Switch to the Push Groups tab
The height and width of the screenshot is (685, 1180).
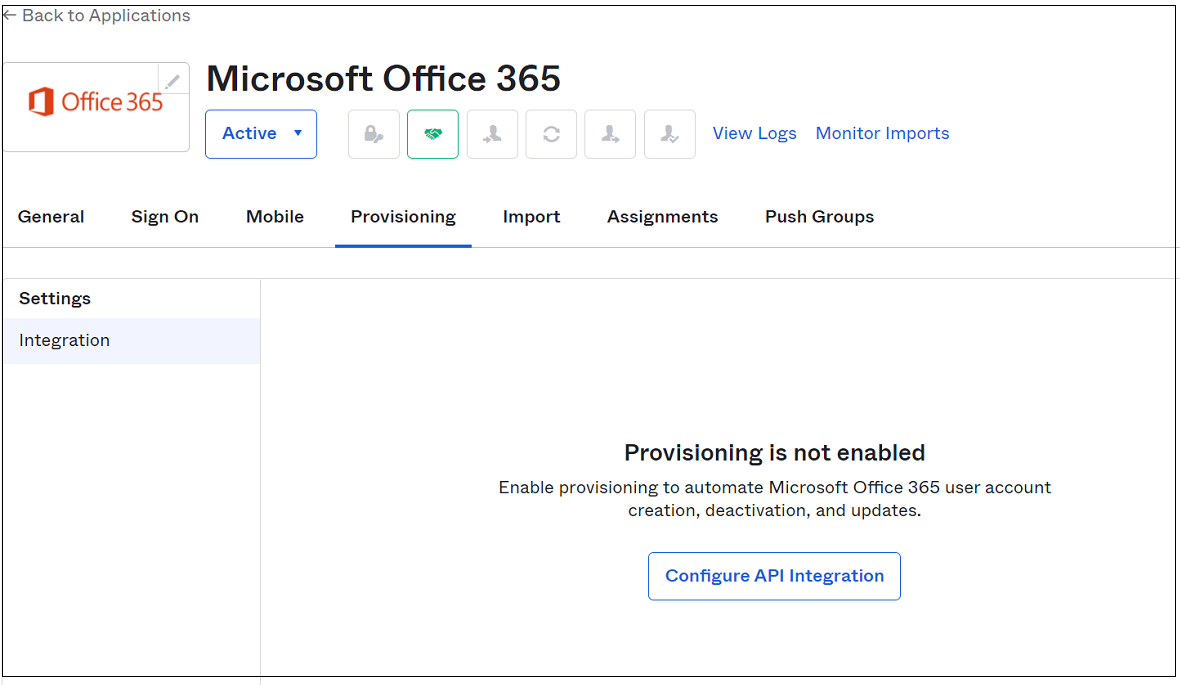pos(820,217)
